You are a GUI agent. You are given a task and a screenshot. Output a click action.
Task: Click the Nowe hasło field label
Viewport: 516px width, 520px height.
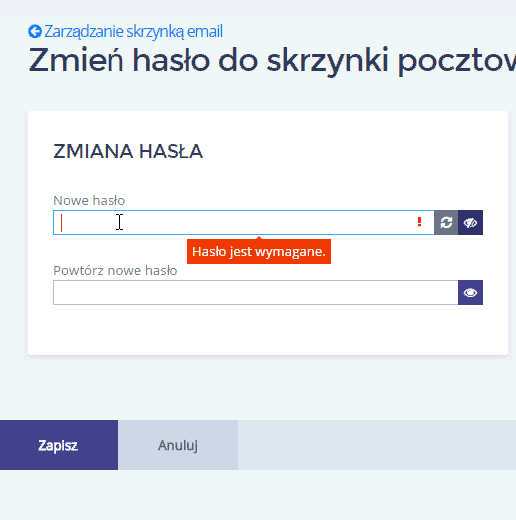point(89,201)
